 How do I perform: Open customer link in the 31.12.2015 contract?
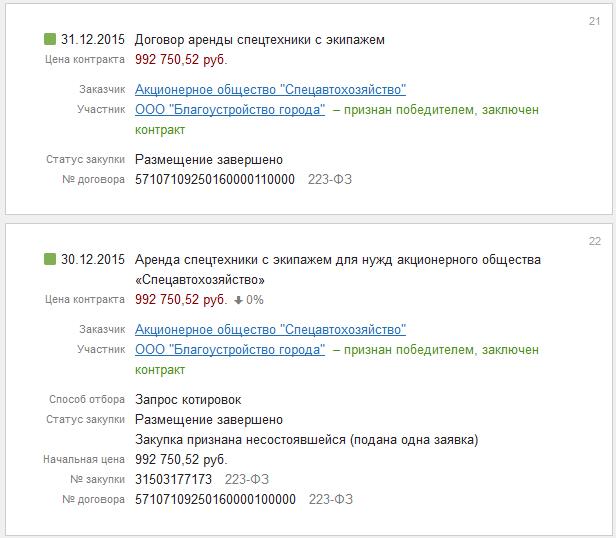tap(270, 90)
